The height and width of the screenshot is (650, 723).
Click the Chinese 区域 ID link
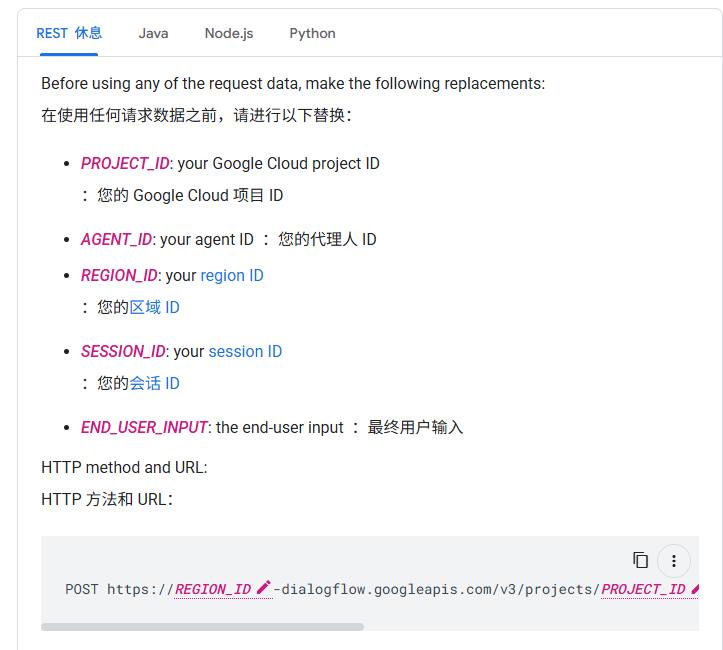click(154, 307)
